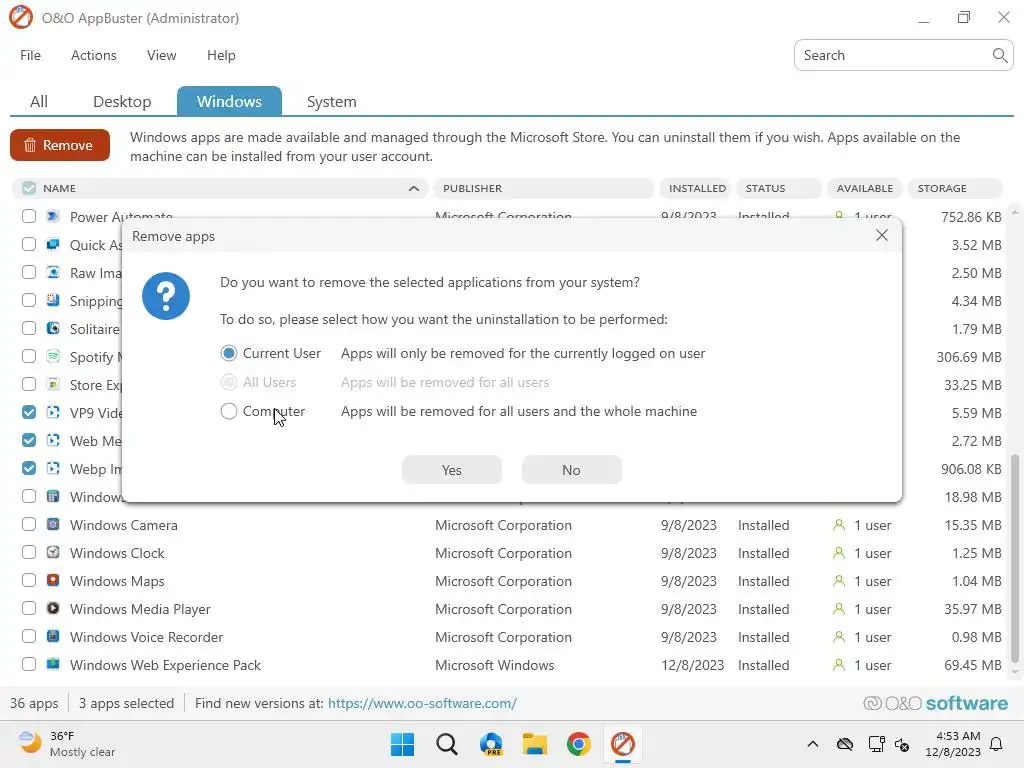Check the Windows Camera checkbox
Image resolution: width=1024 pixels, height=768 pixels.
(x=29, y=524)
